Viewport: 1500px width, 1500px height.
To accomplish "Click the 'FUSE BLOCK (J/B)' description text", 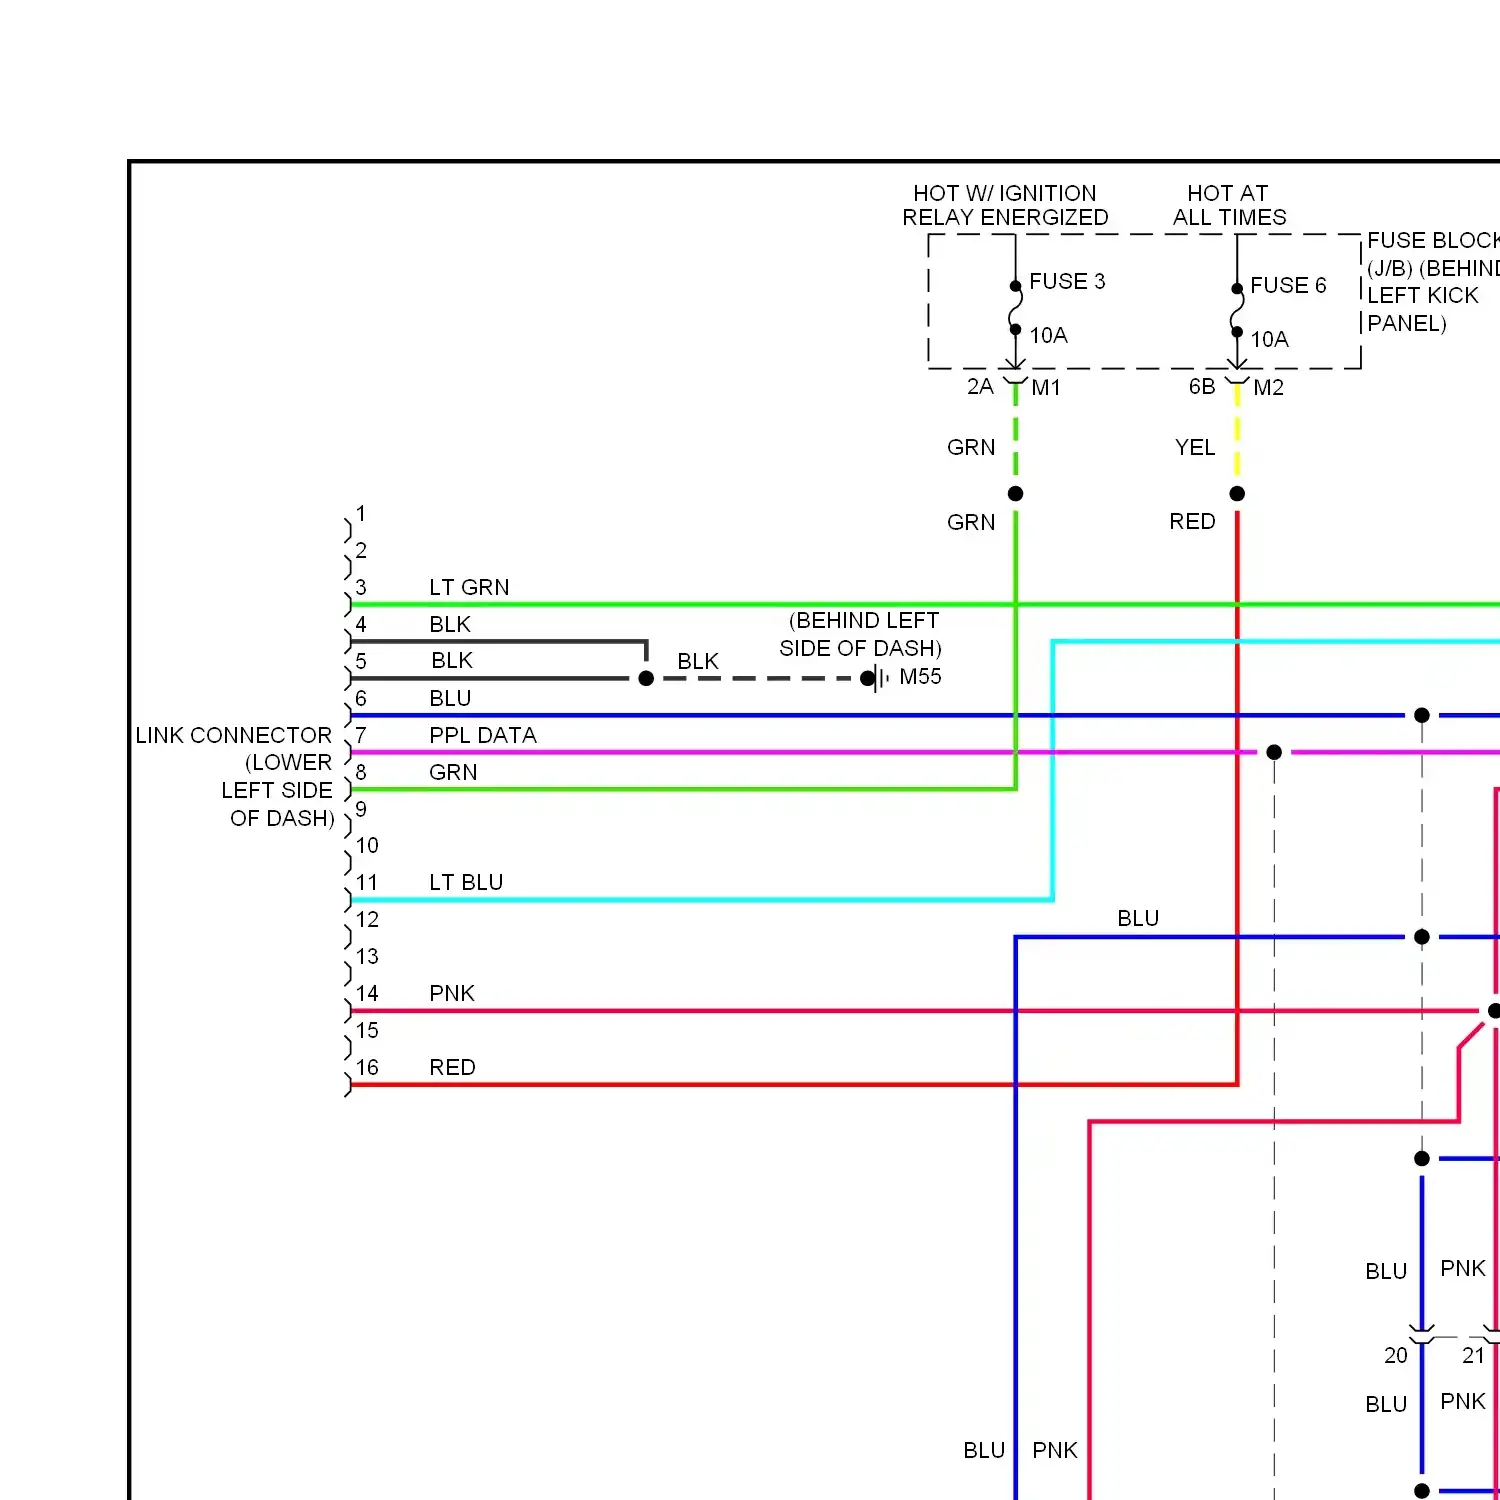I will (1433, 282).
